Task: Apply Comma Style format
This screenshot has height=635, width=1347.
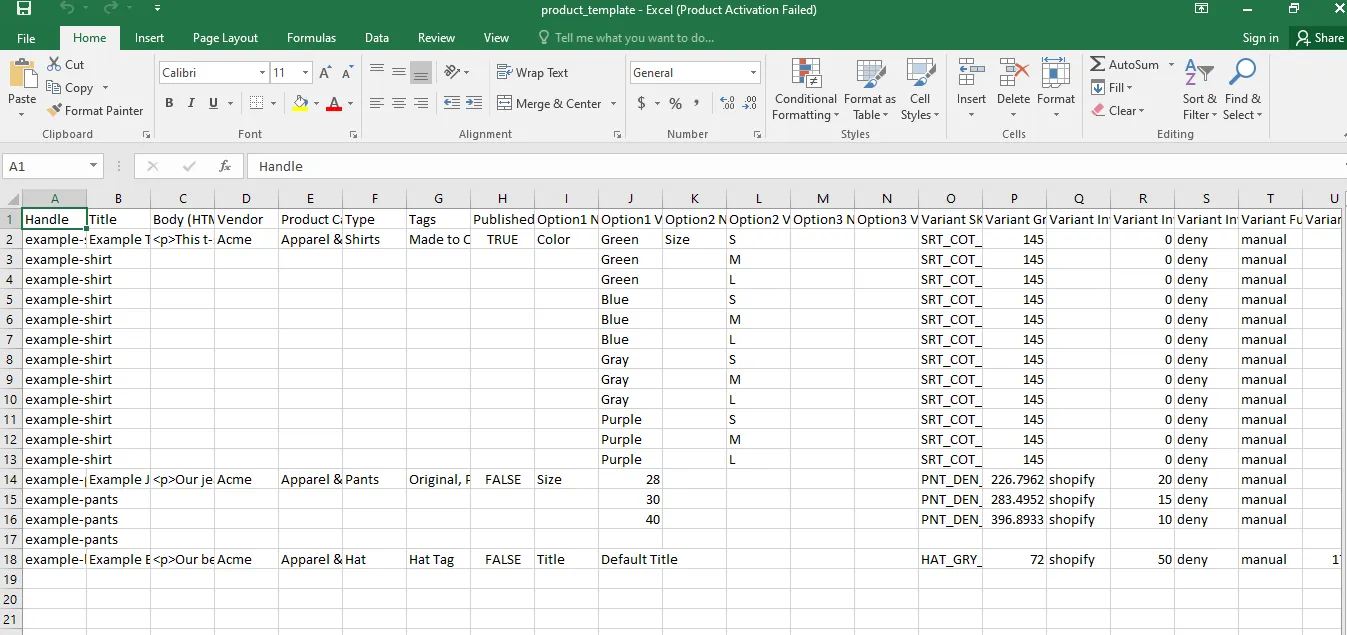Action: 697,103
